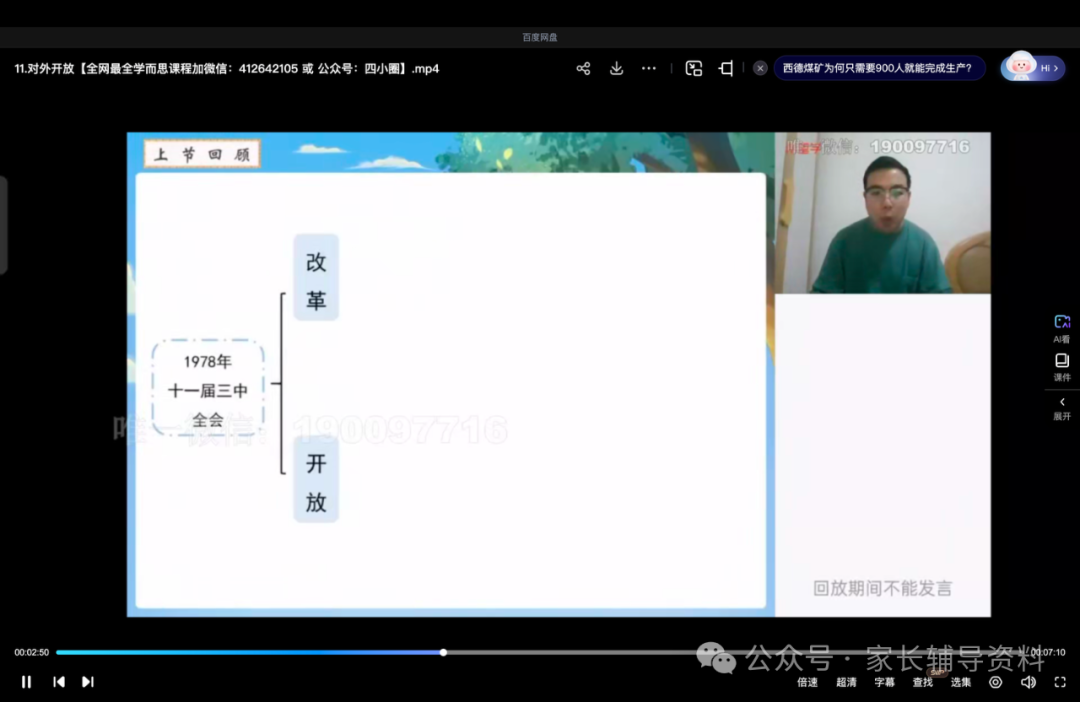Click the current time 00:02:50
The height and width of the screenshot is (702, 1080).
(x=32, y=652)
